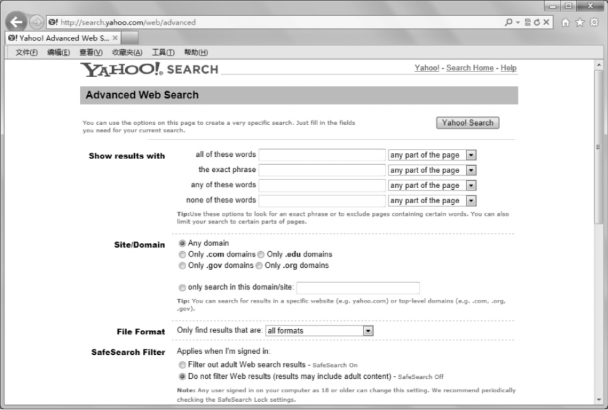Focus 'none of these words' text field
608x410 pixels.
point(322,200)
